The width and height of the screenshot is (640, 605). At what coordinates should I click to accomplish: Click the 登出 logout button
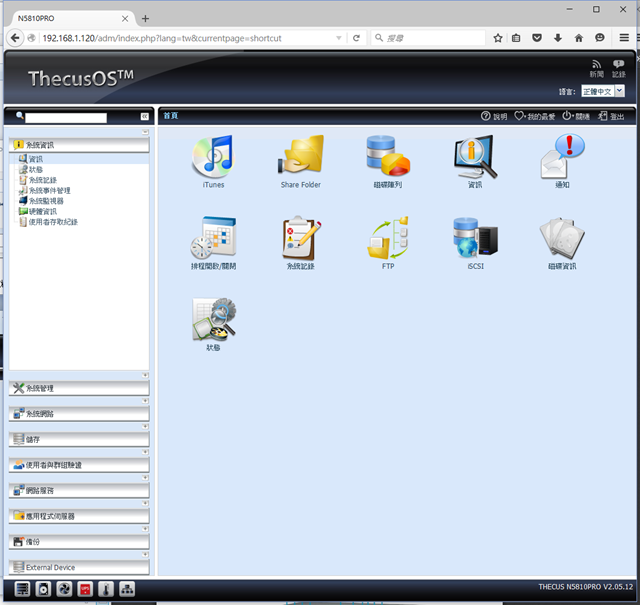click(611, 116)
